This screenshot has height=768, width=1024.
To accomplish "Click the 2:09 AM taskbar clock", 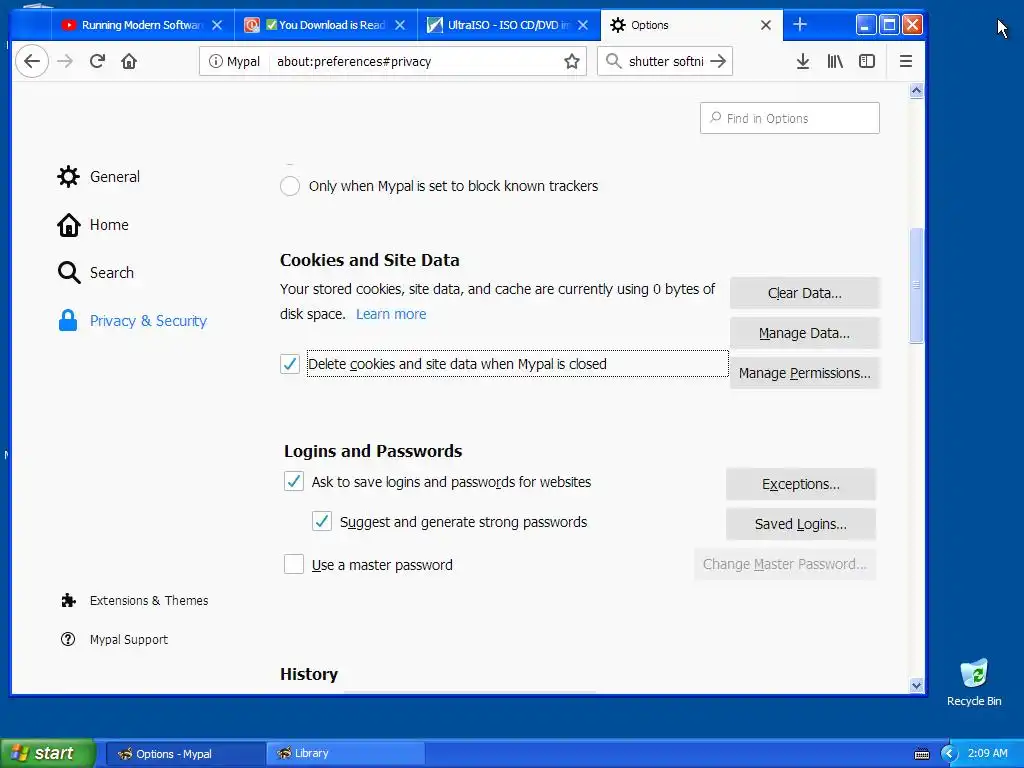I will pyautogui.click(x=987, y=754).
